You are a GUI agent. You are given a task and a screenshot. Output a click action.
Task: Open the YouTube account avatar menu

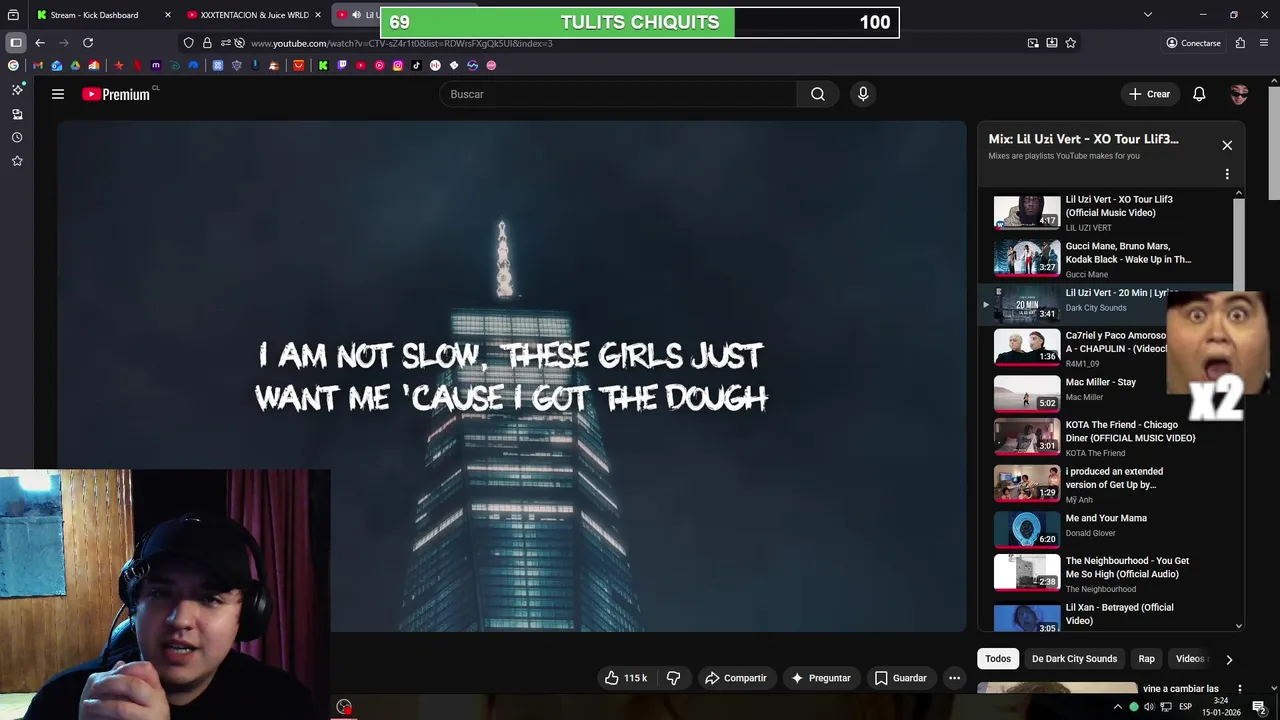pos(1239,94)
